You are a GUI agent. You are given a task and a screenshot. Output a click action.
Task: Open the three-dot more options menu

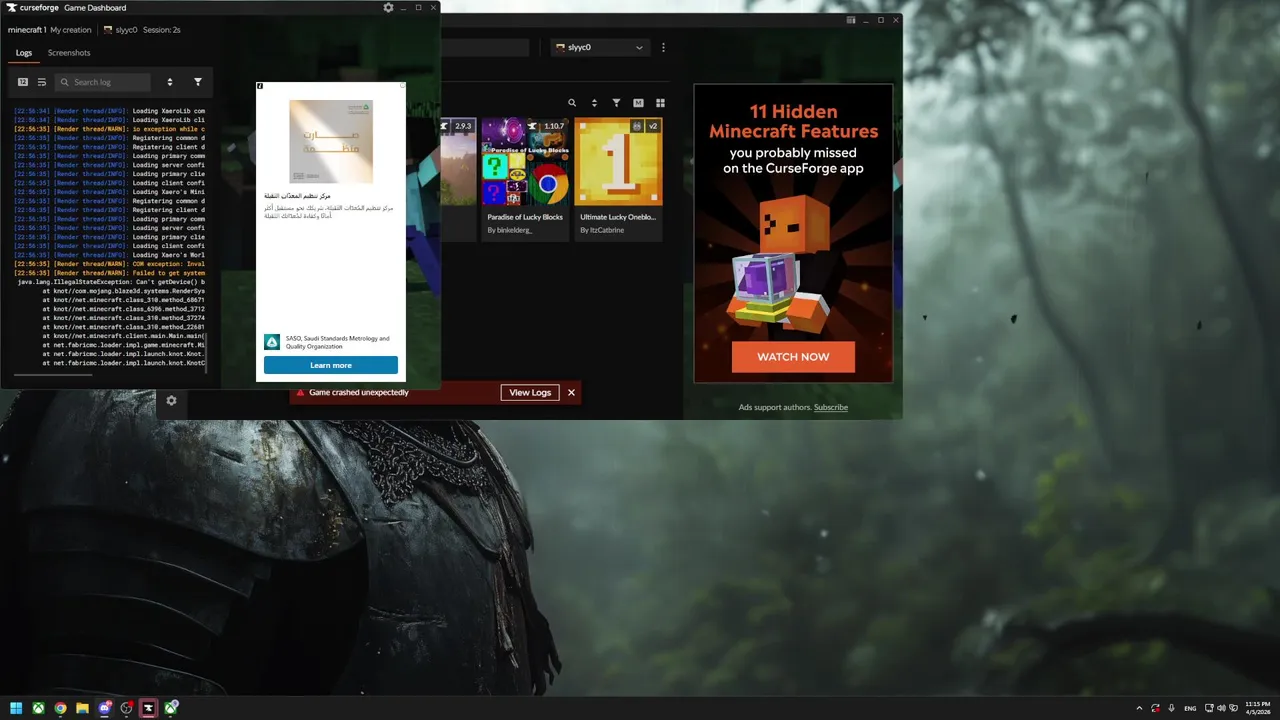(x=663, y=47)
